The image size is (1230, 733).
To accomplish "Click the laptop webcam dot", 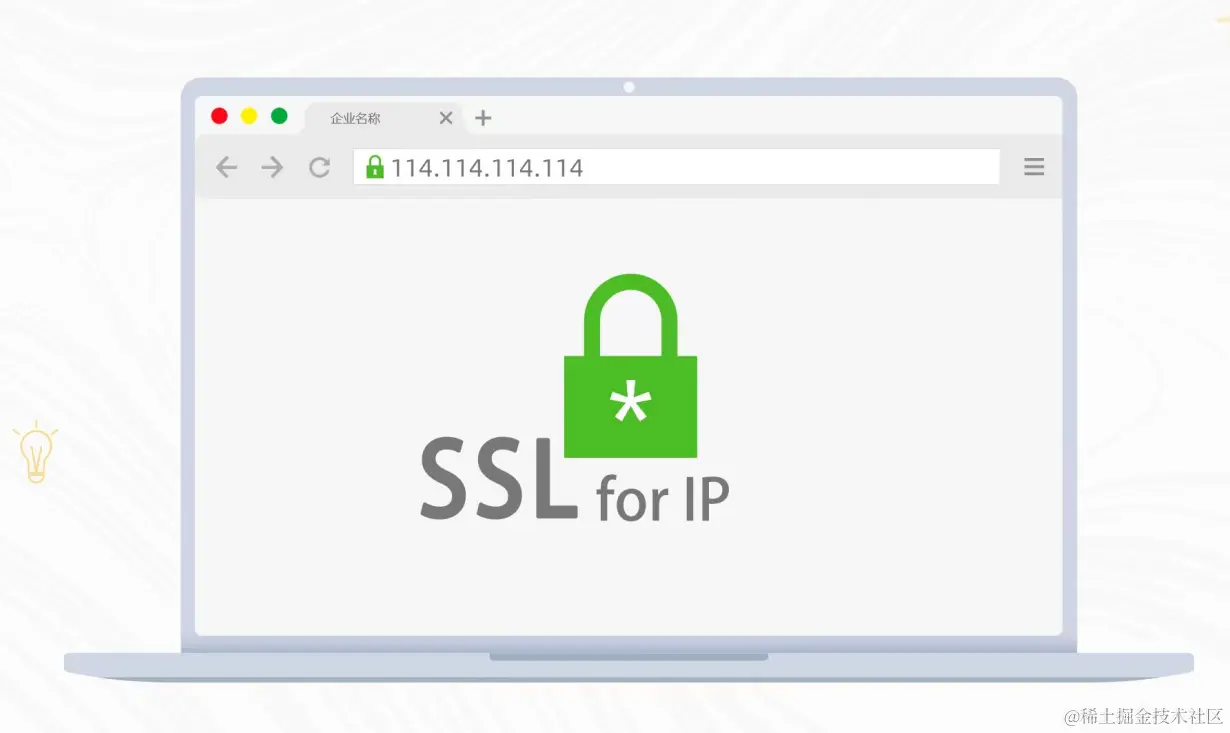I will click(629, 87).
